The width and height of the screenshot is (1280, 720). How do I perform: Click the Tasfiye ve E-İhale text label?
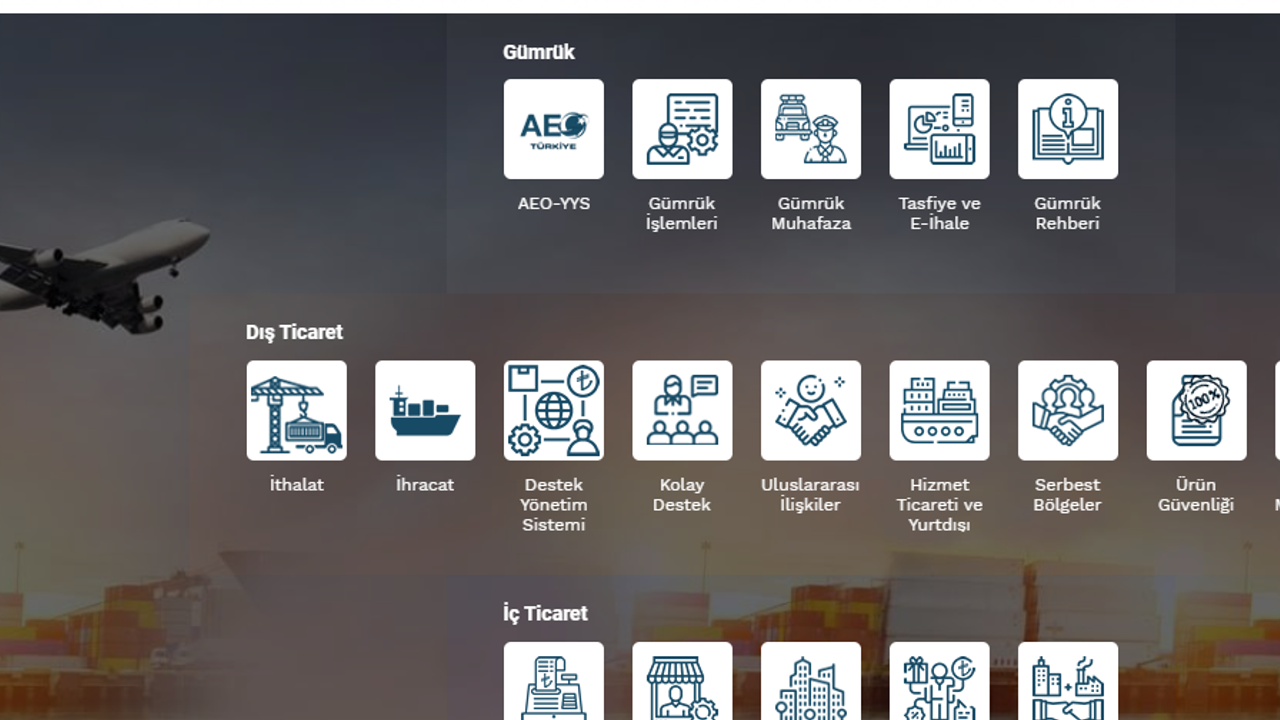[939, 213]
